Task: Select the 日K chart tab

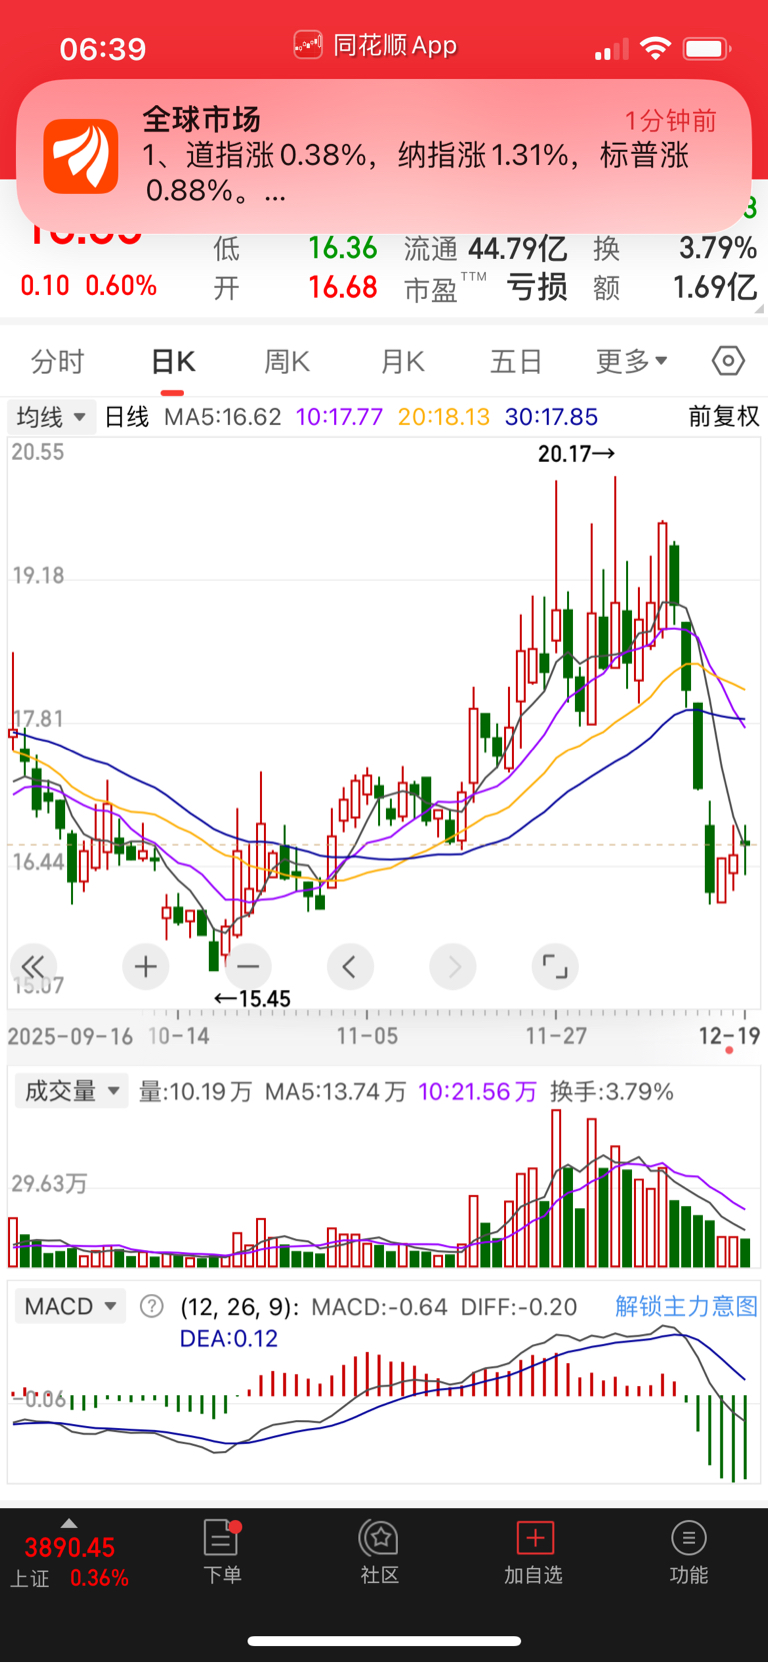Action: tap(173, 361)
